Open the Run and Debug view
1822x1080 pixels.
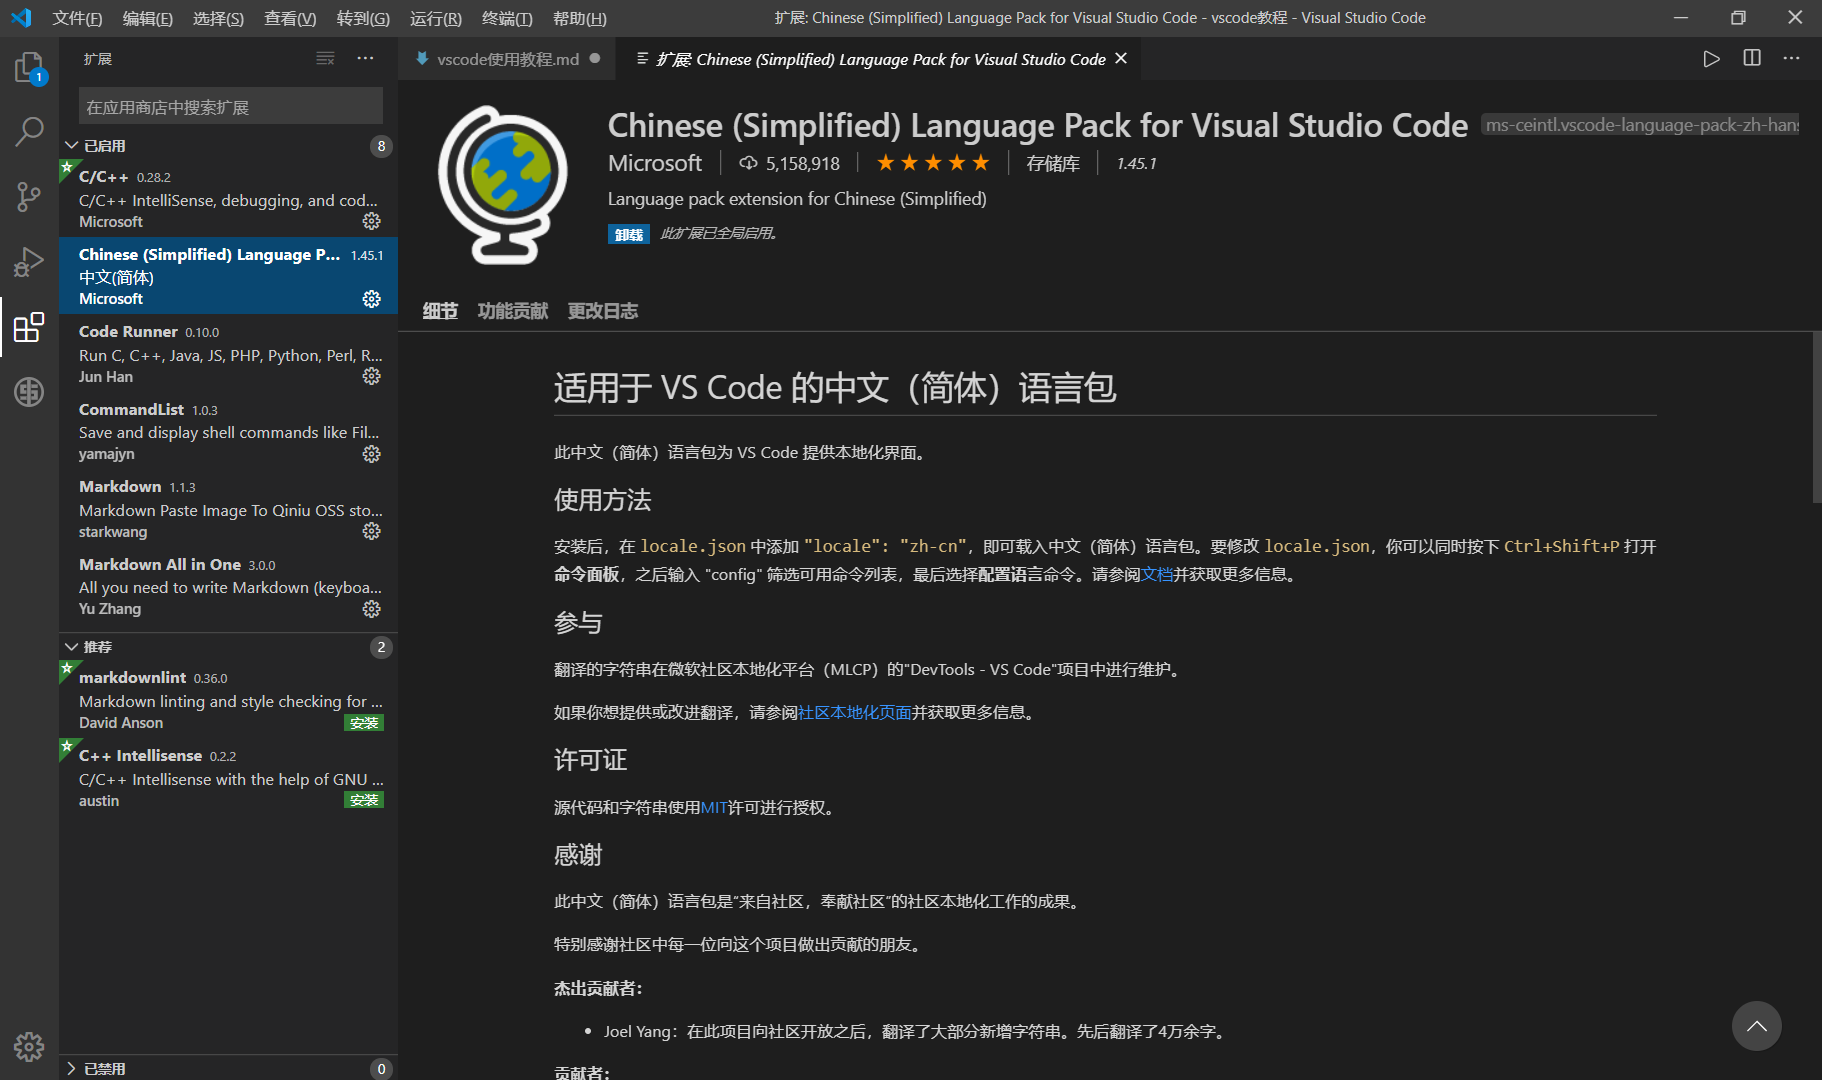29,261
